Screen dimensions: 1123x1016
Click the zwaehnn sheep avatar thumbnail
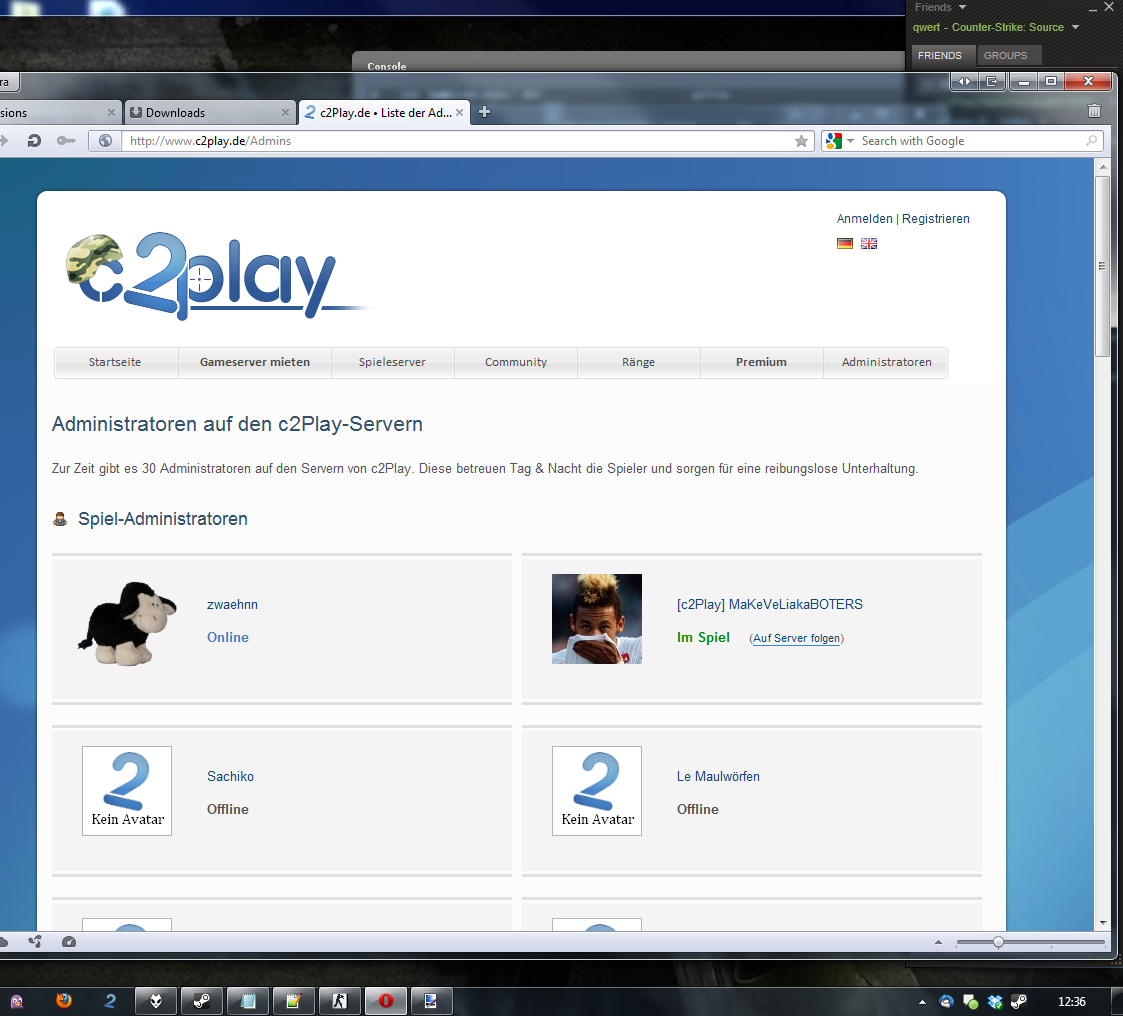(x=127, y=624)
